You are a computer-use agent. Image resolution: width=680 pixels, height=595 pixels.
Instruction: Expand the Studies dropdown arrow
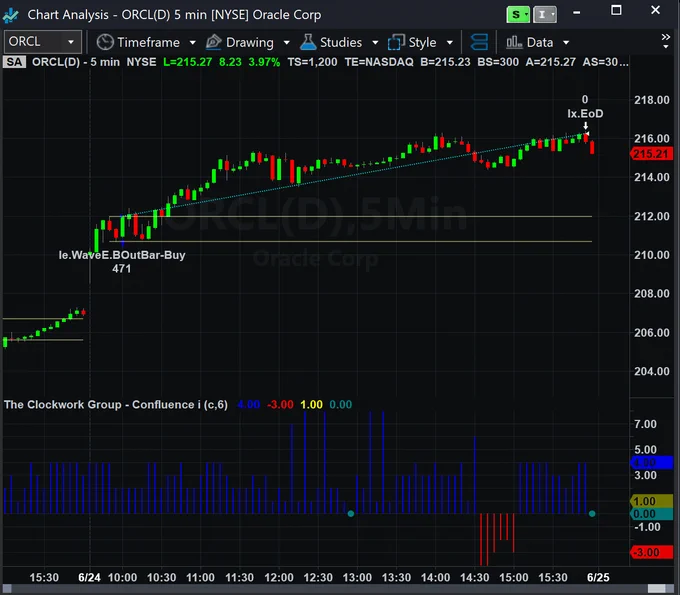375,42
